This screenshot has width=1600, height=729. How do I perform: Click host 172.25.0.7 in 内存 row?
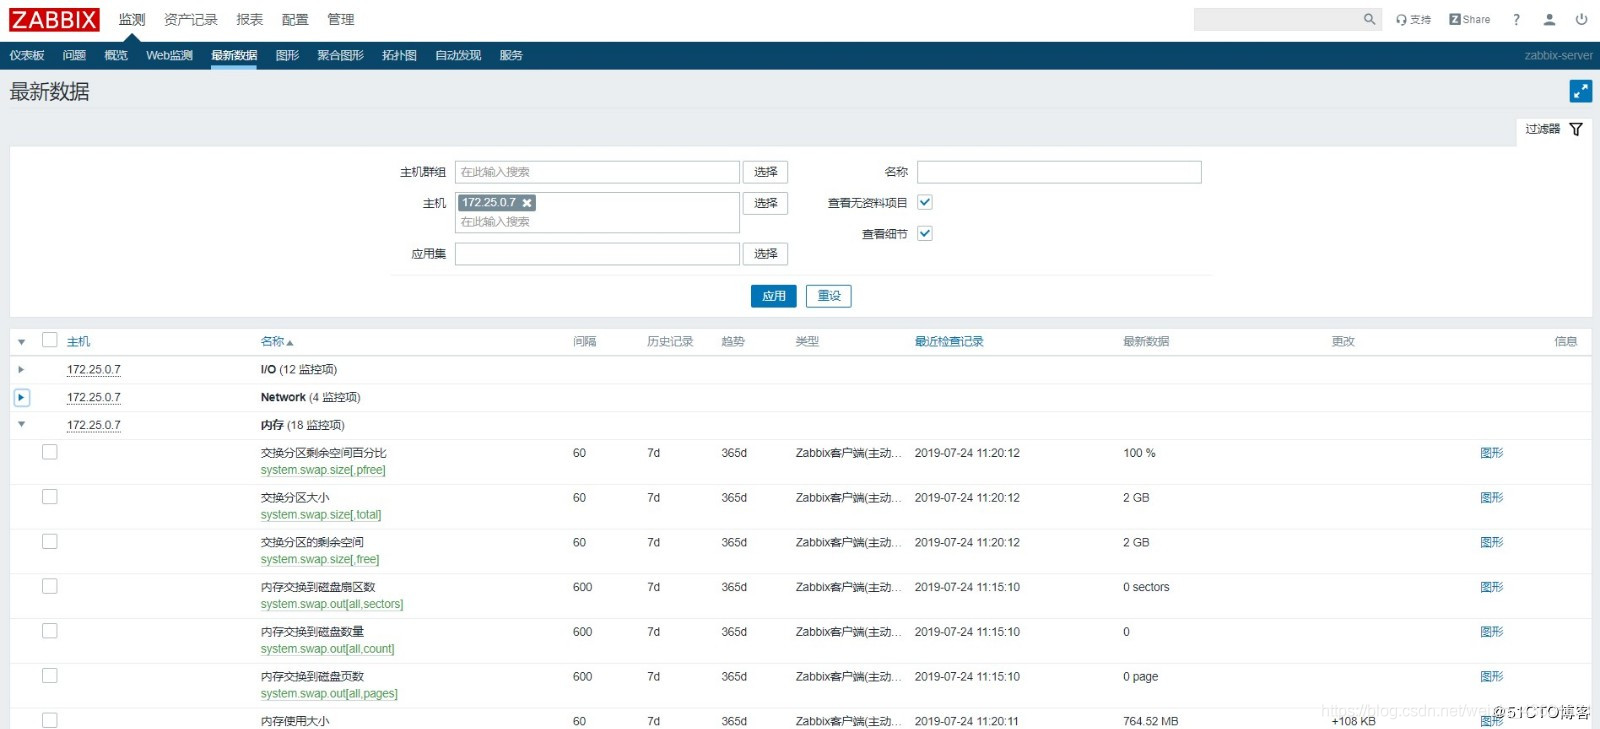[94, 426]
